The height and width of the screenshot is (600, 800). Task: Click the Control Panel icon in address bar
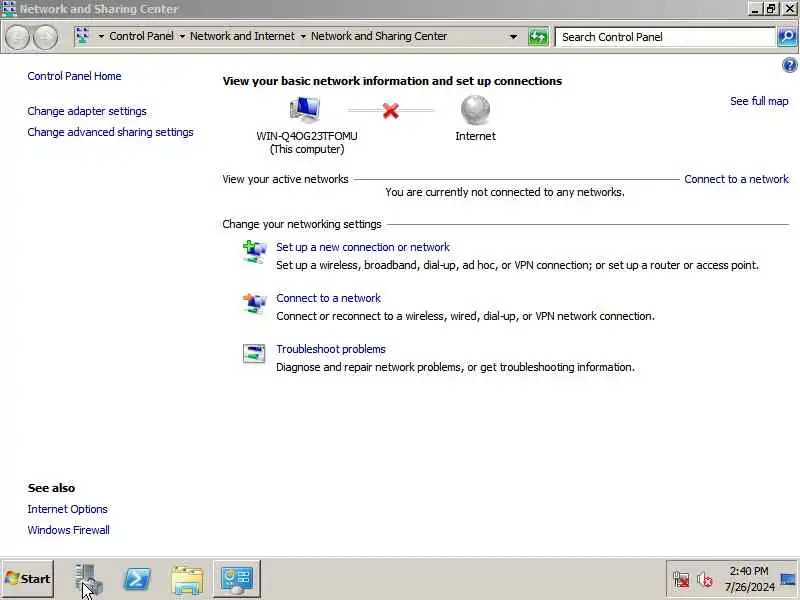tap(82, 36)
